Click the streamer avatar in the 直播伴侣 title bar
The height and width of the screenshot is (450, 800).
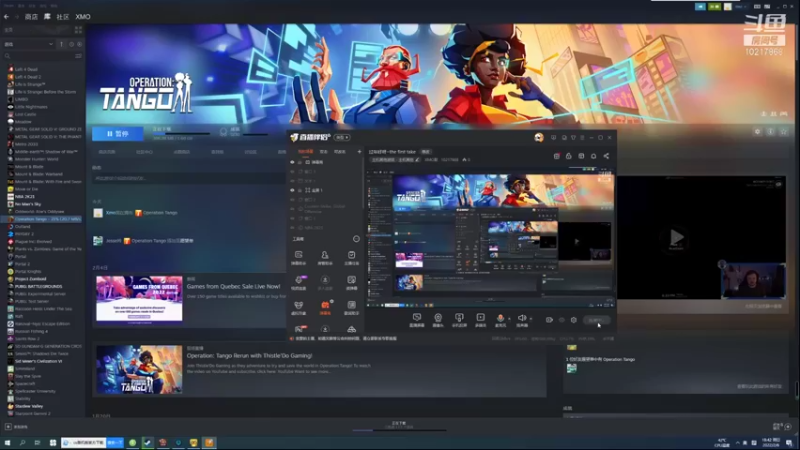(x=539, y=137)
